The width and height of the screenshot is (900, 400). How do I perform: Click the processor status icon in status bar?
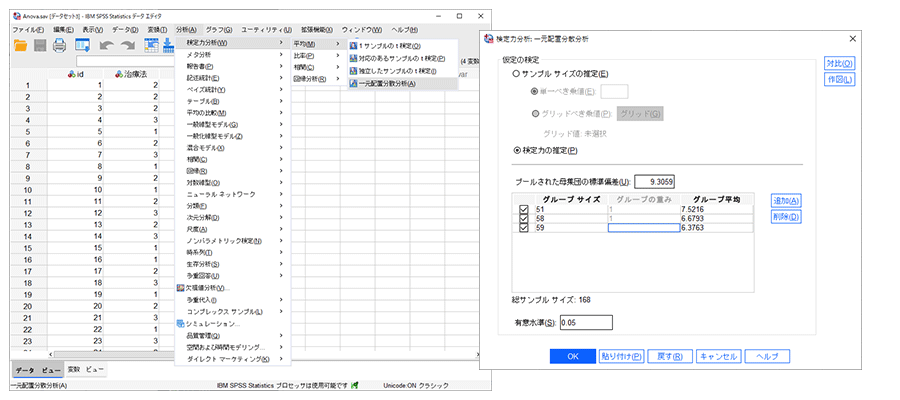355,386
